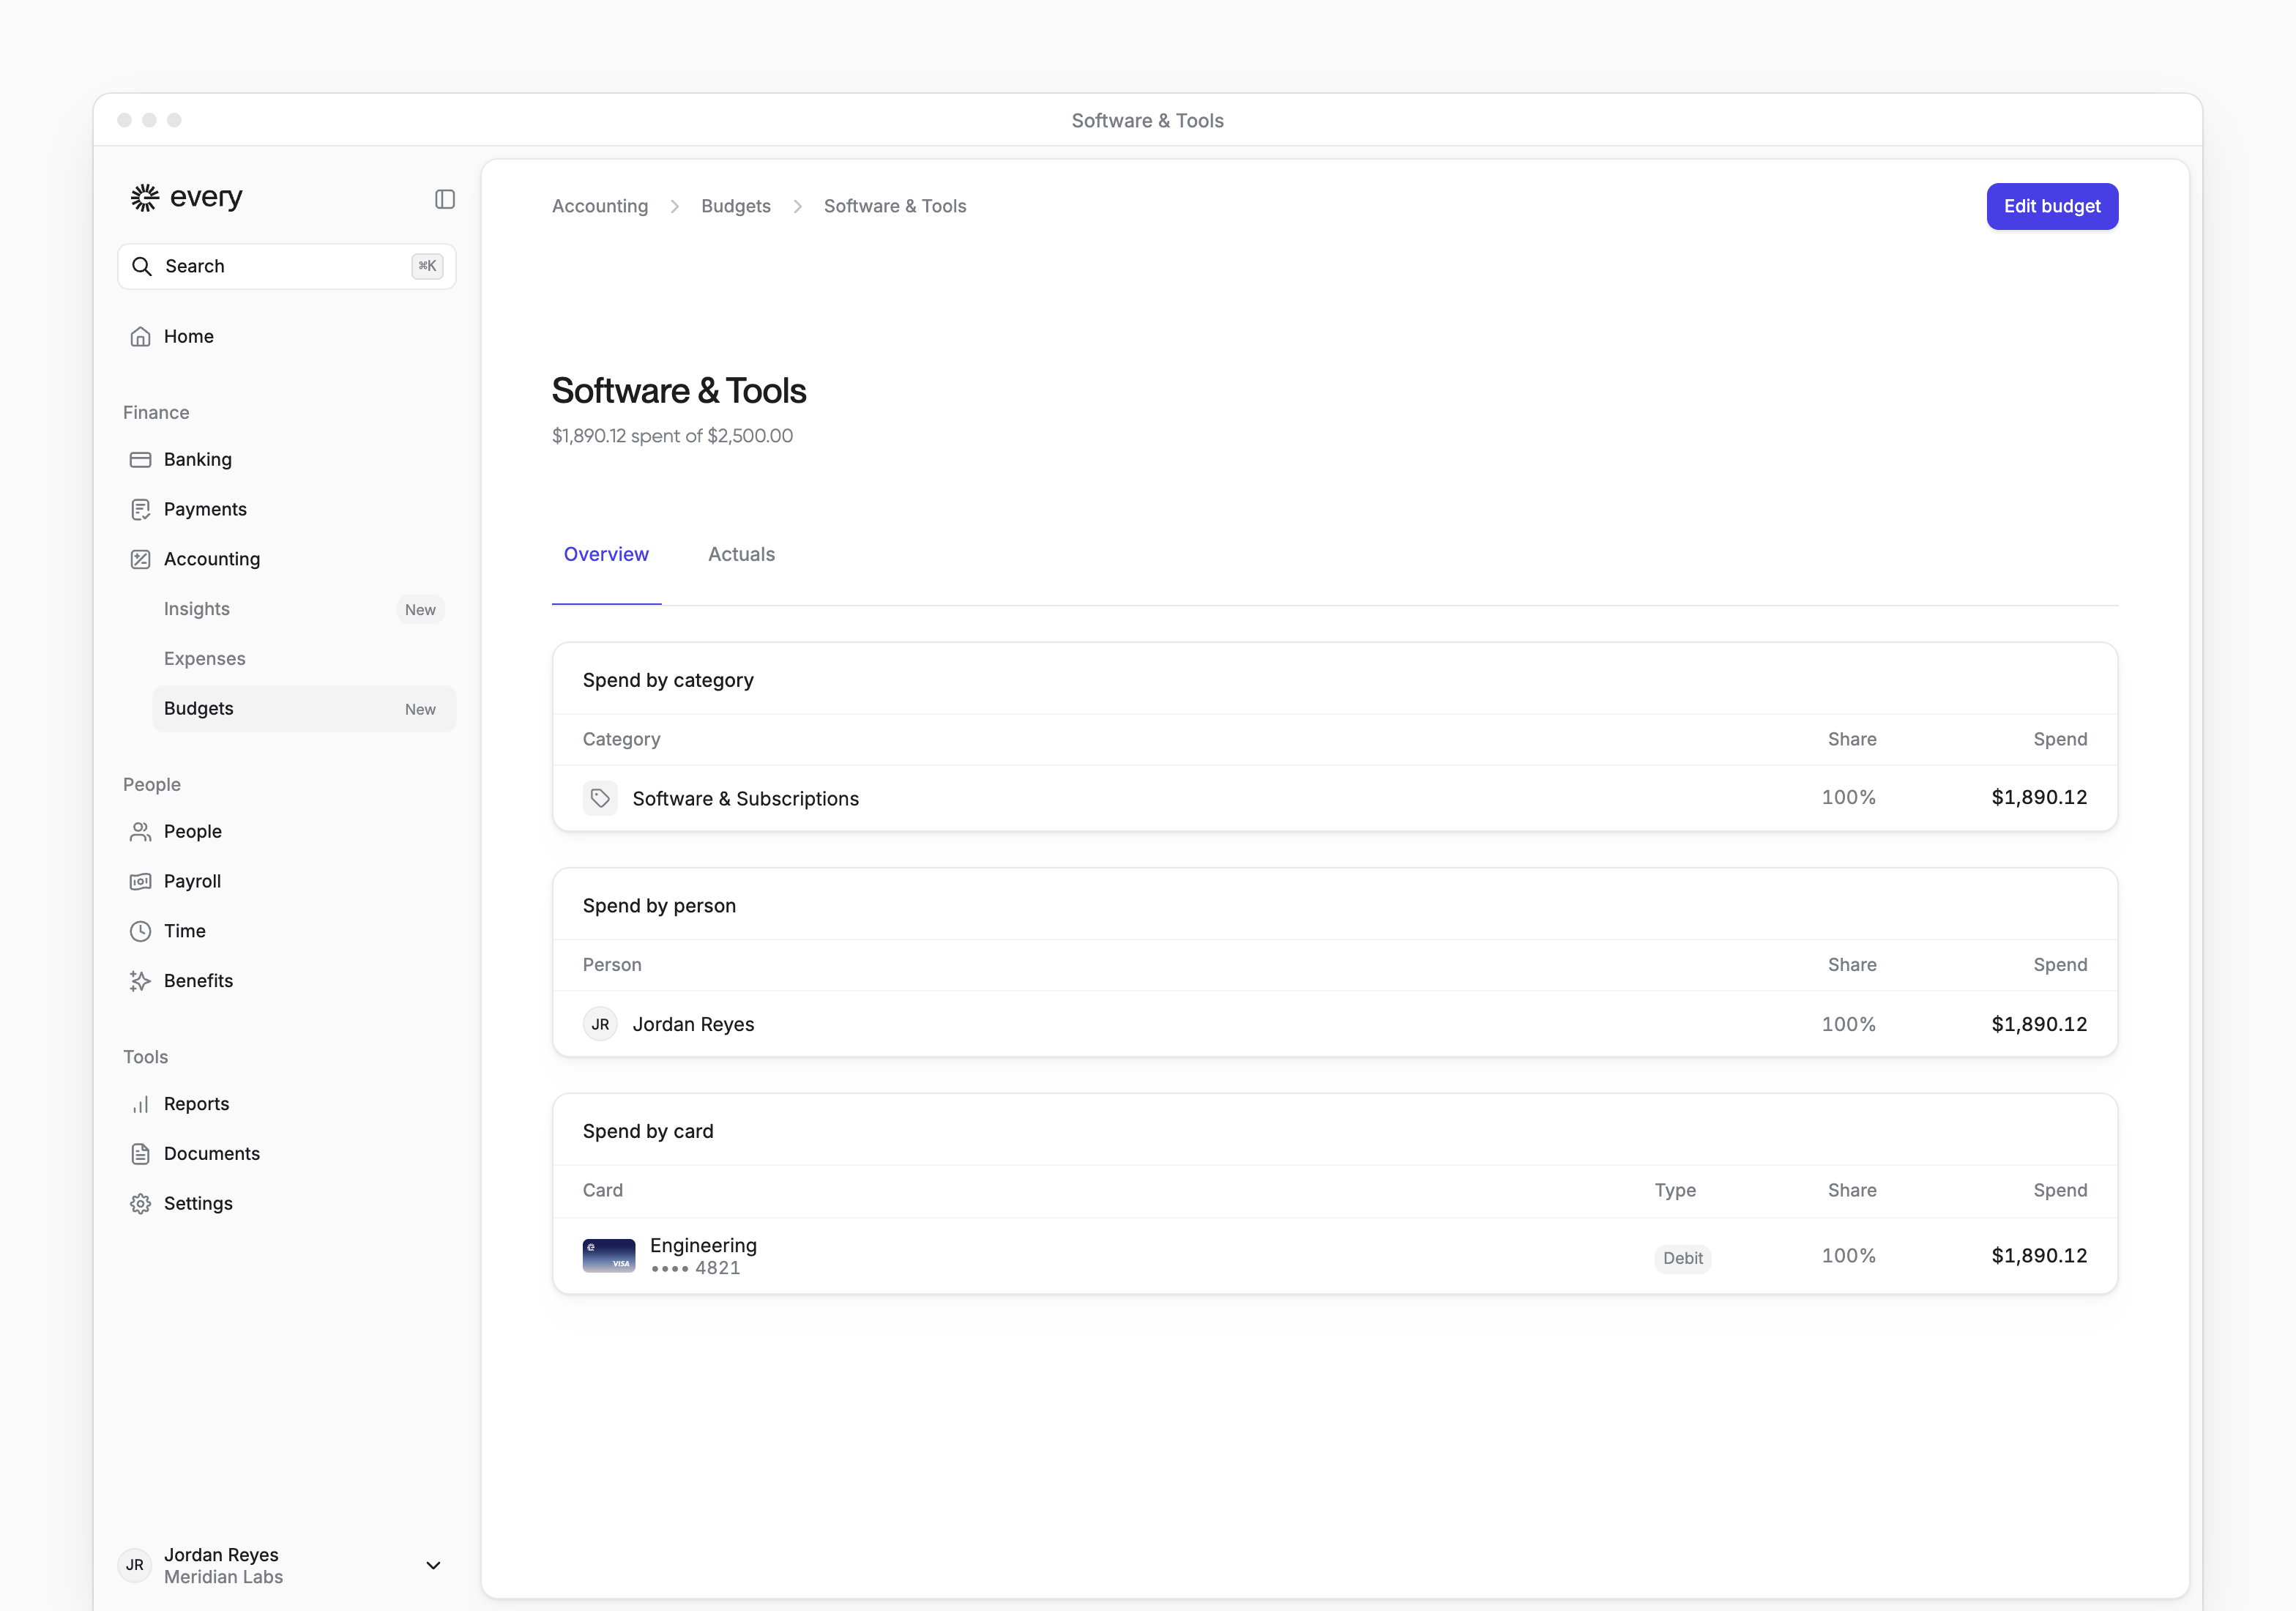Open Banking via its card icon
Image resolution: width=2296 pixels, height=1611 pixels.
tap(140, 460)
